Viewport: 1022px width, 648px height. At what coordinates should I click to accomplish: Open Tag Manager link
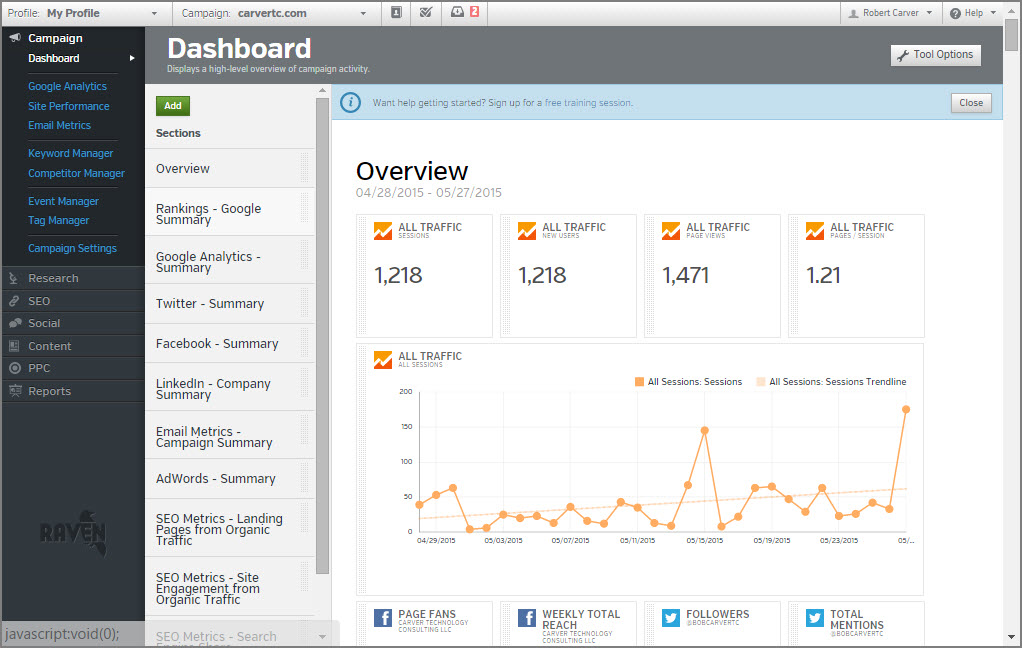(59, 220)
